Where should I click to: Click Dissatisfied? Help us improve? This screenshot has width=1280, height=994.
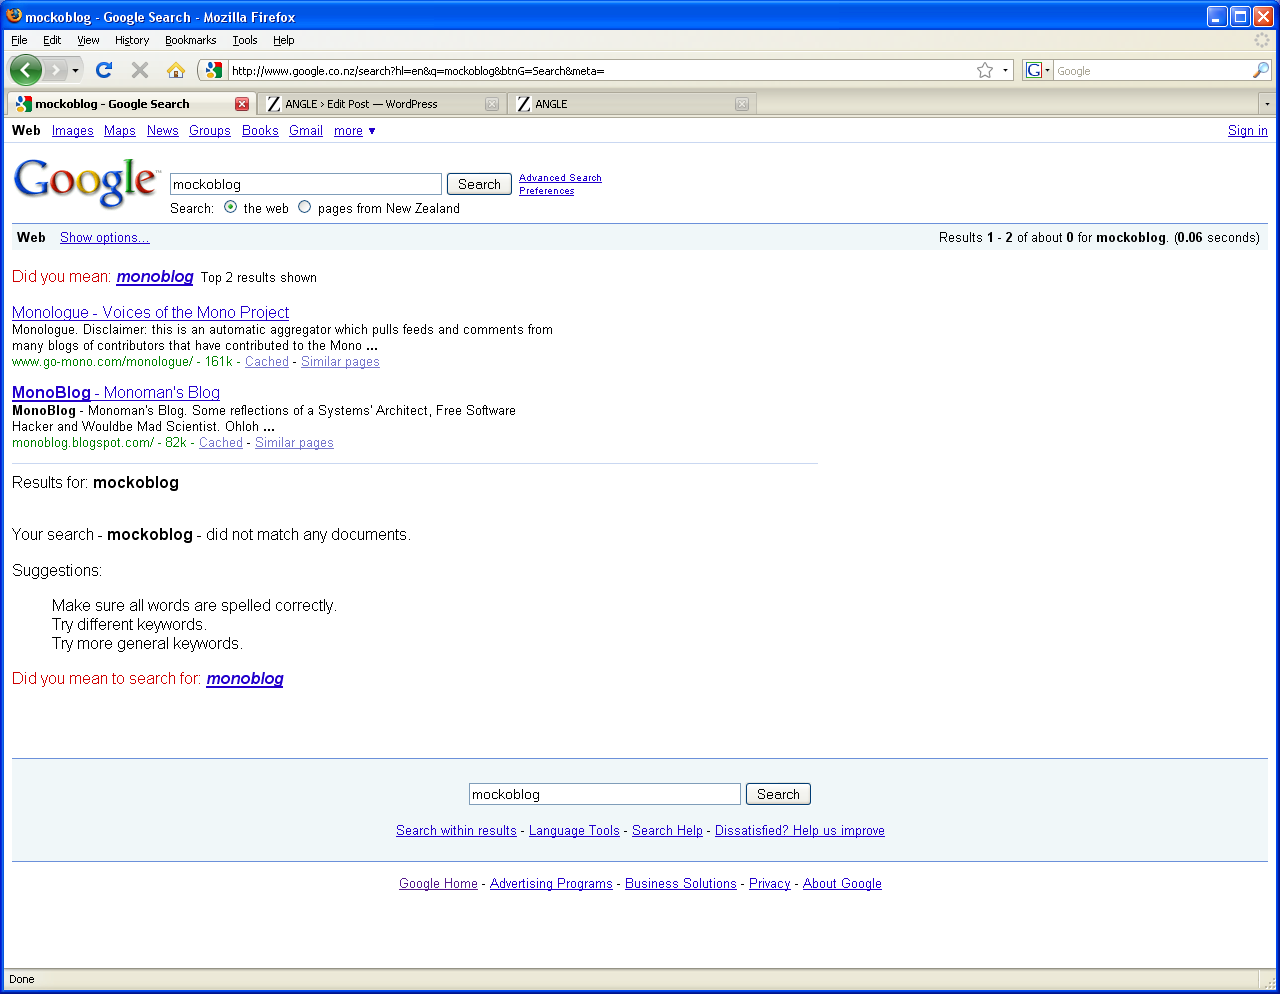pos(800,831)
